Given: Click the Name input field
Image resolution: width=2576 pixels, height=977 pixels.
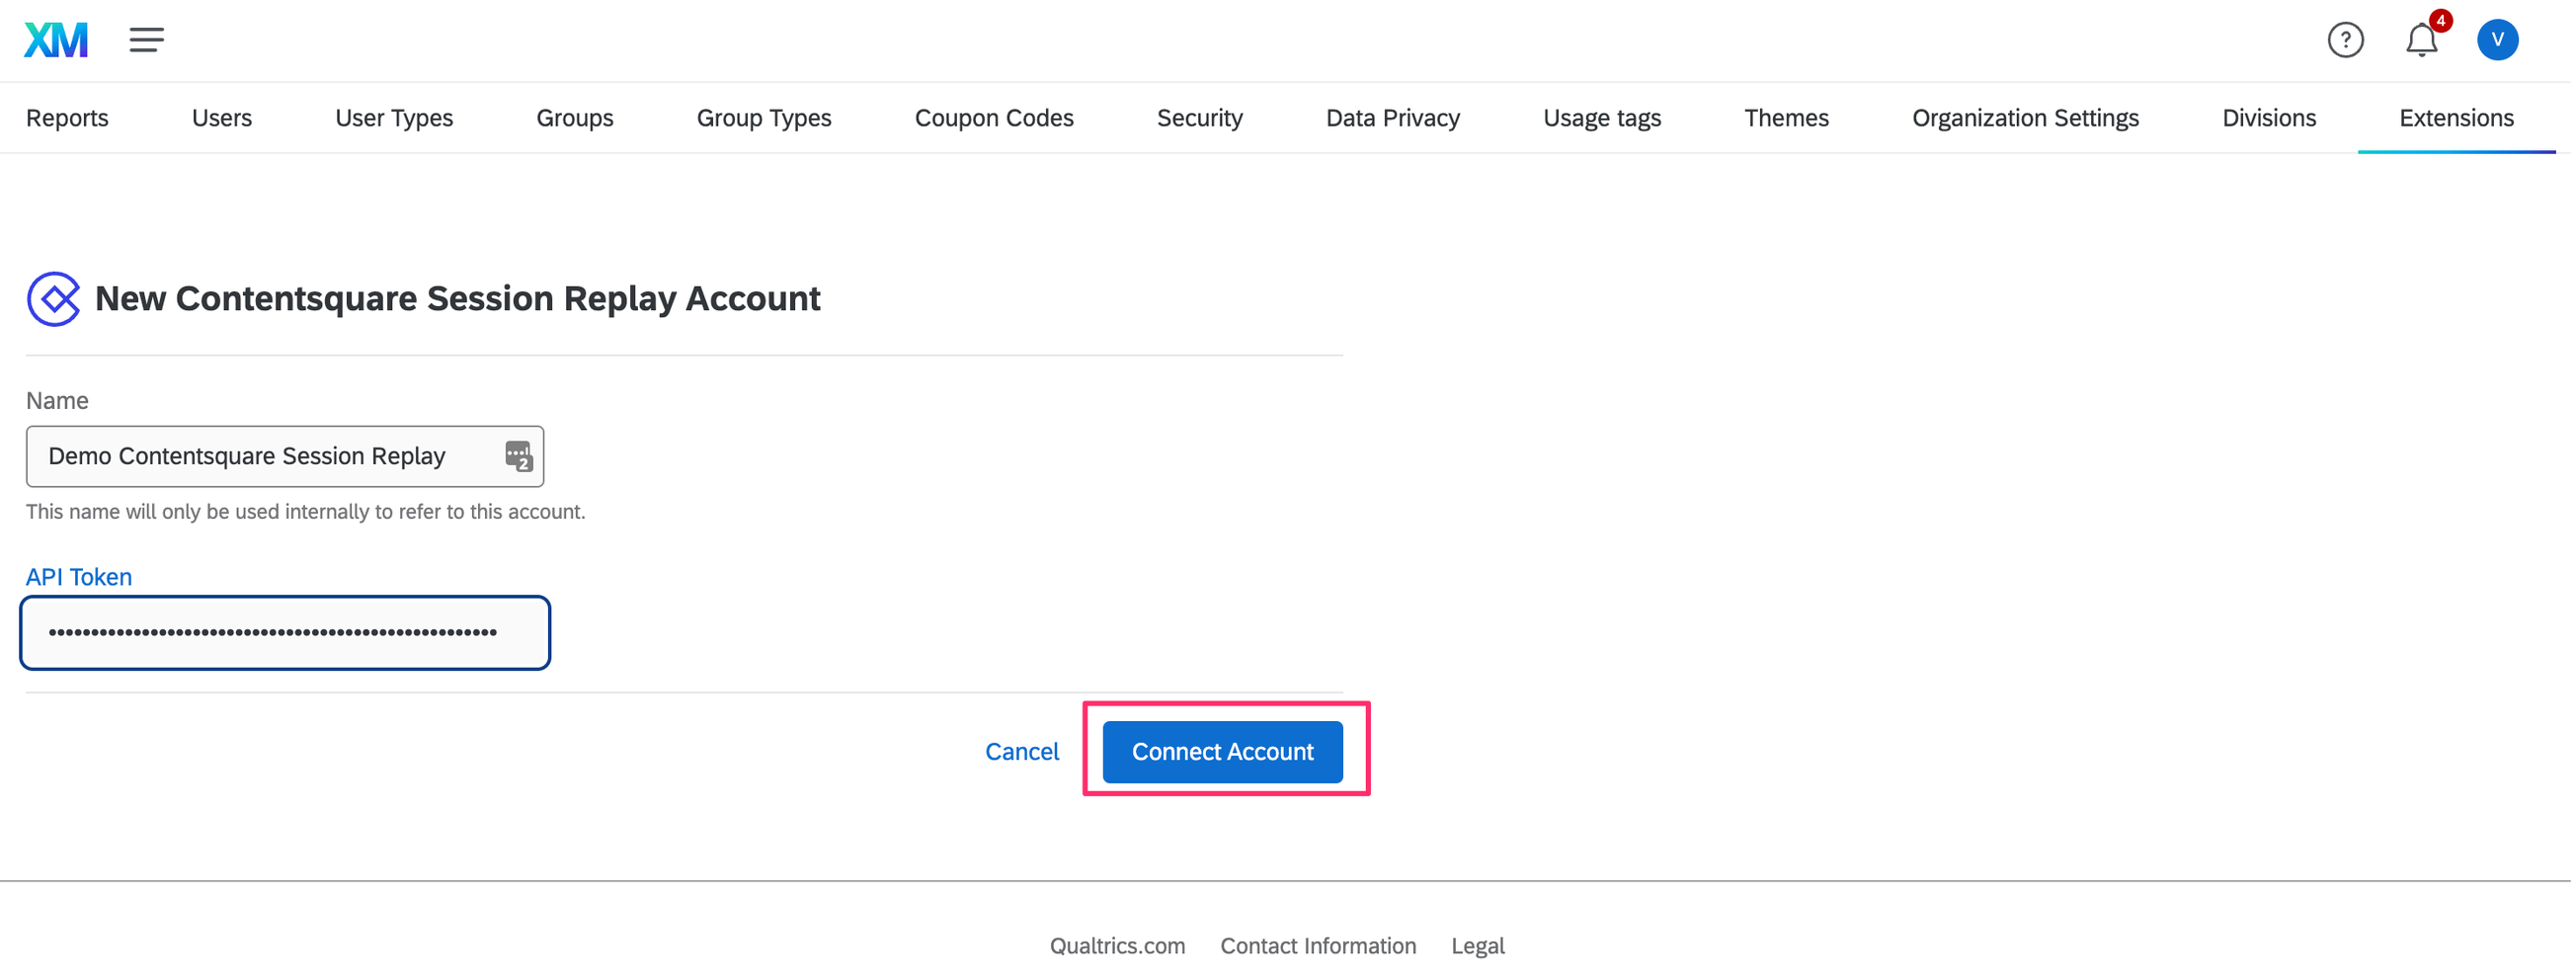Looking at the screenshot, I should [x=285, y=457].
